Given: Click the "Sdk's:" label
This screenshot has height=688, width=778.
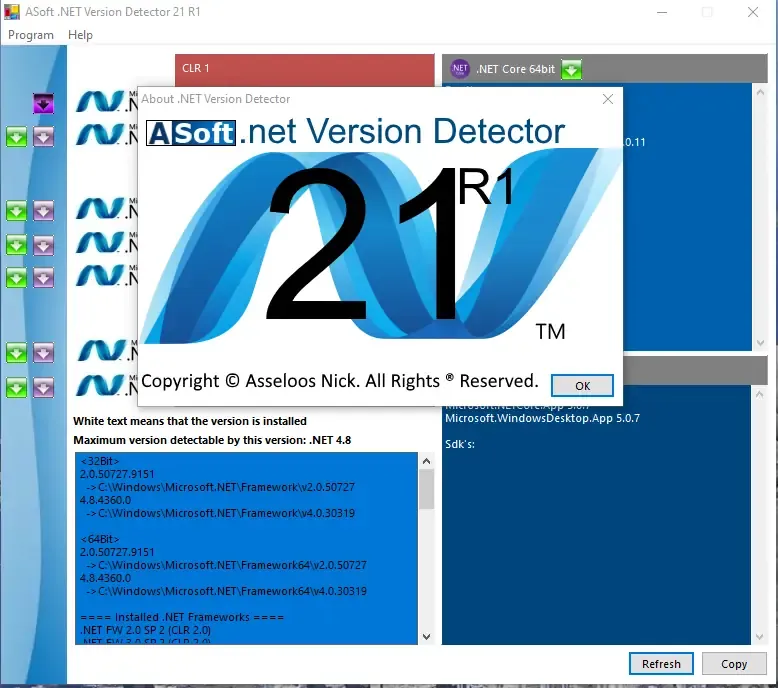Looking at the screenshot, I should [460, 444].
